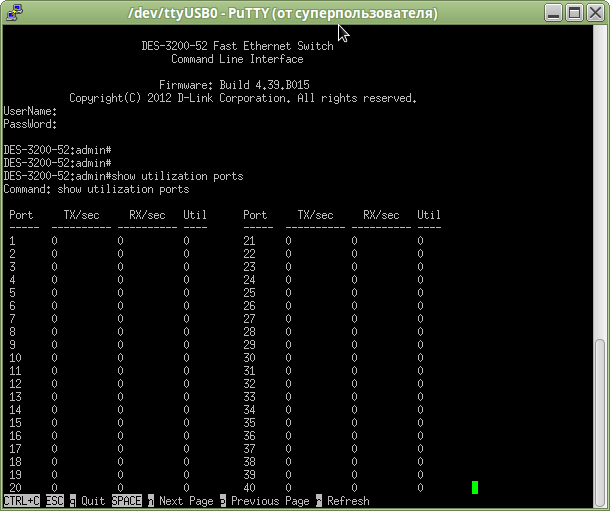Click the PassWord prompt line
This screenshot has width=610, height=511.
(x=30, y=124)
